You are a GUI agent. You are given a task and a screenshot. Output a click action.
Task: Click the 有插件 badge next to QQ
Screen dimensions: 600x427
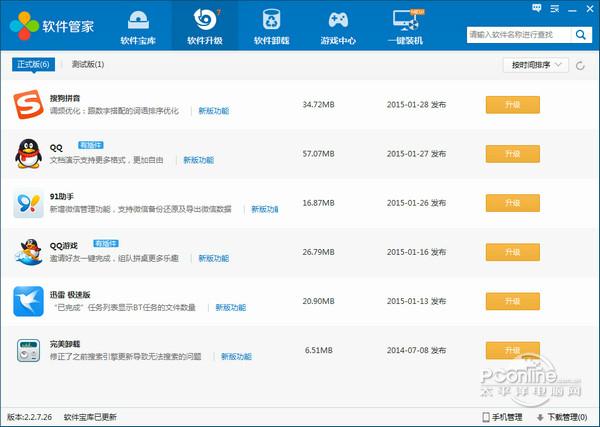(91, 145)
